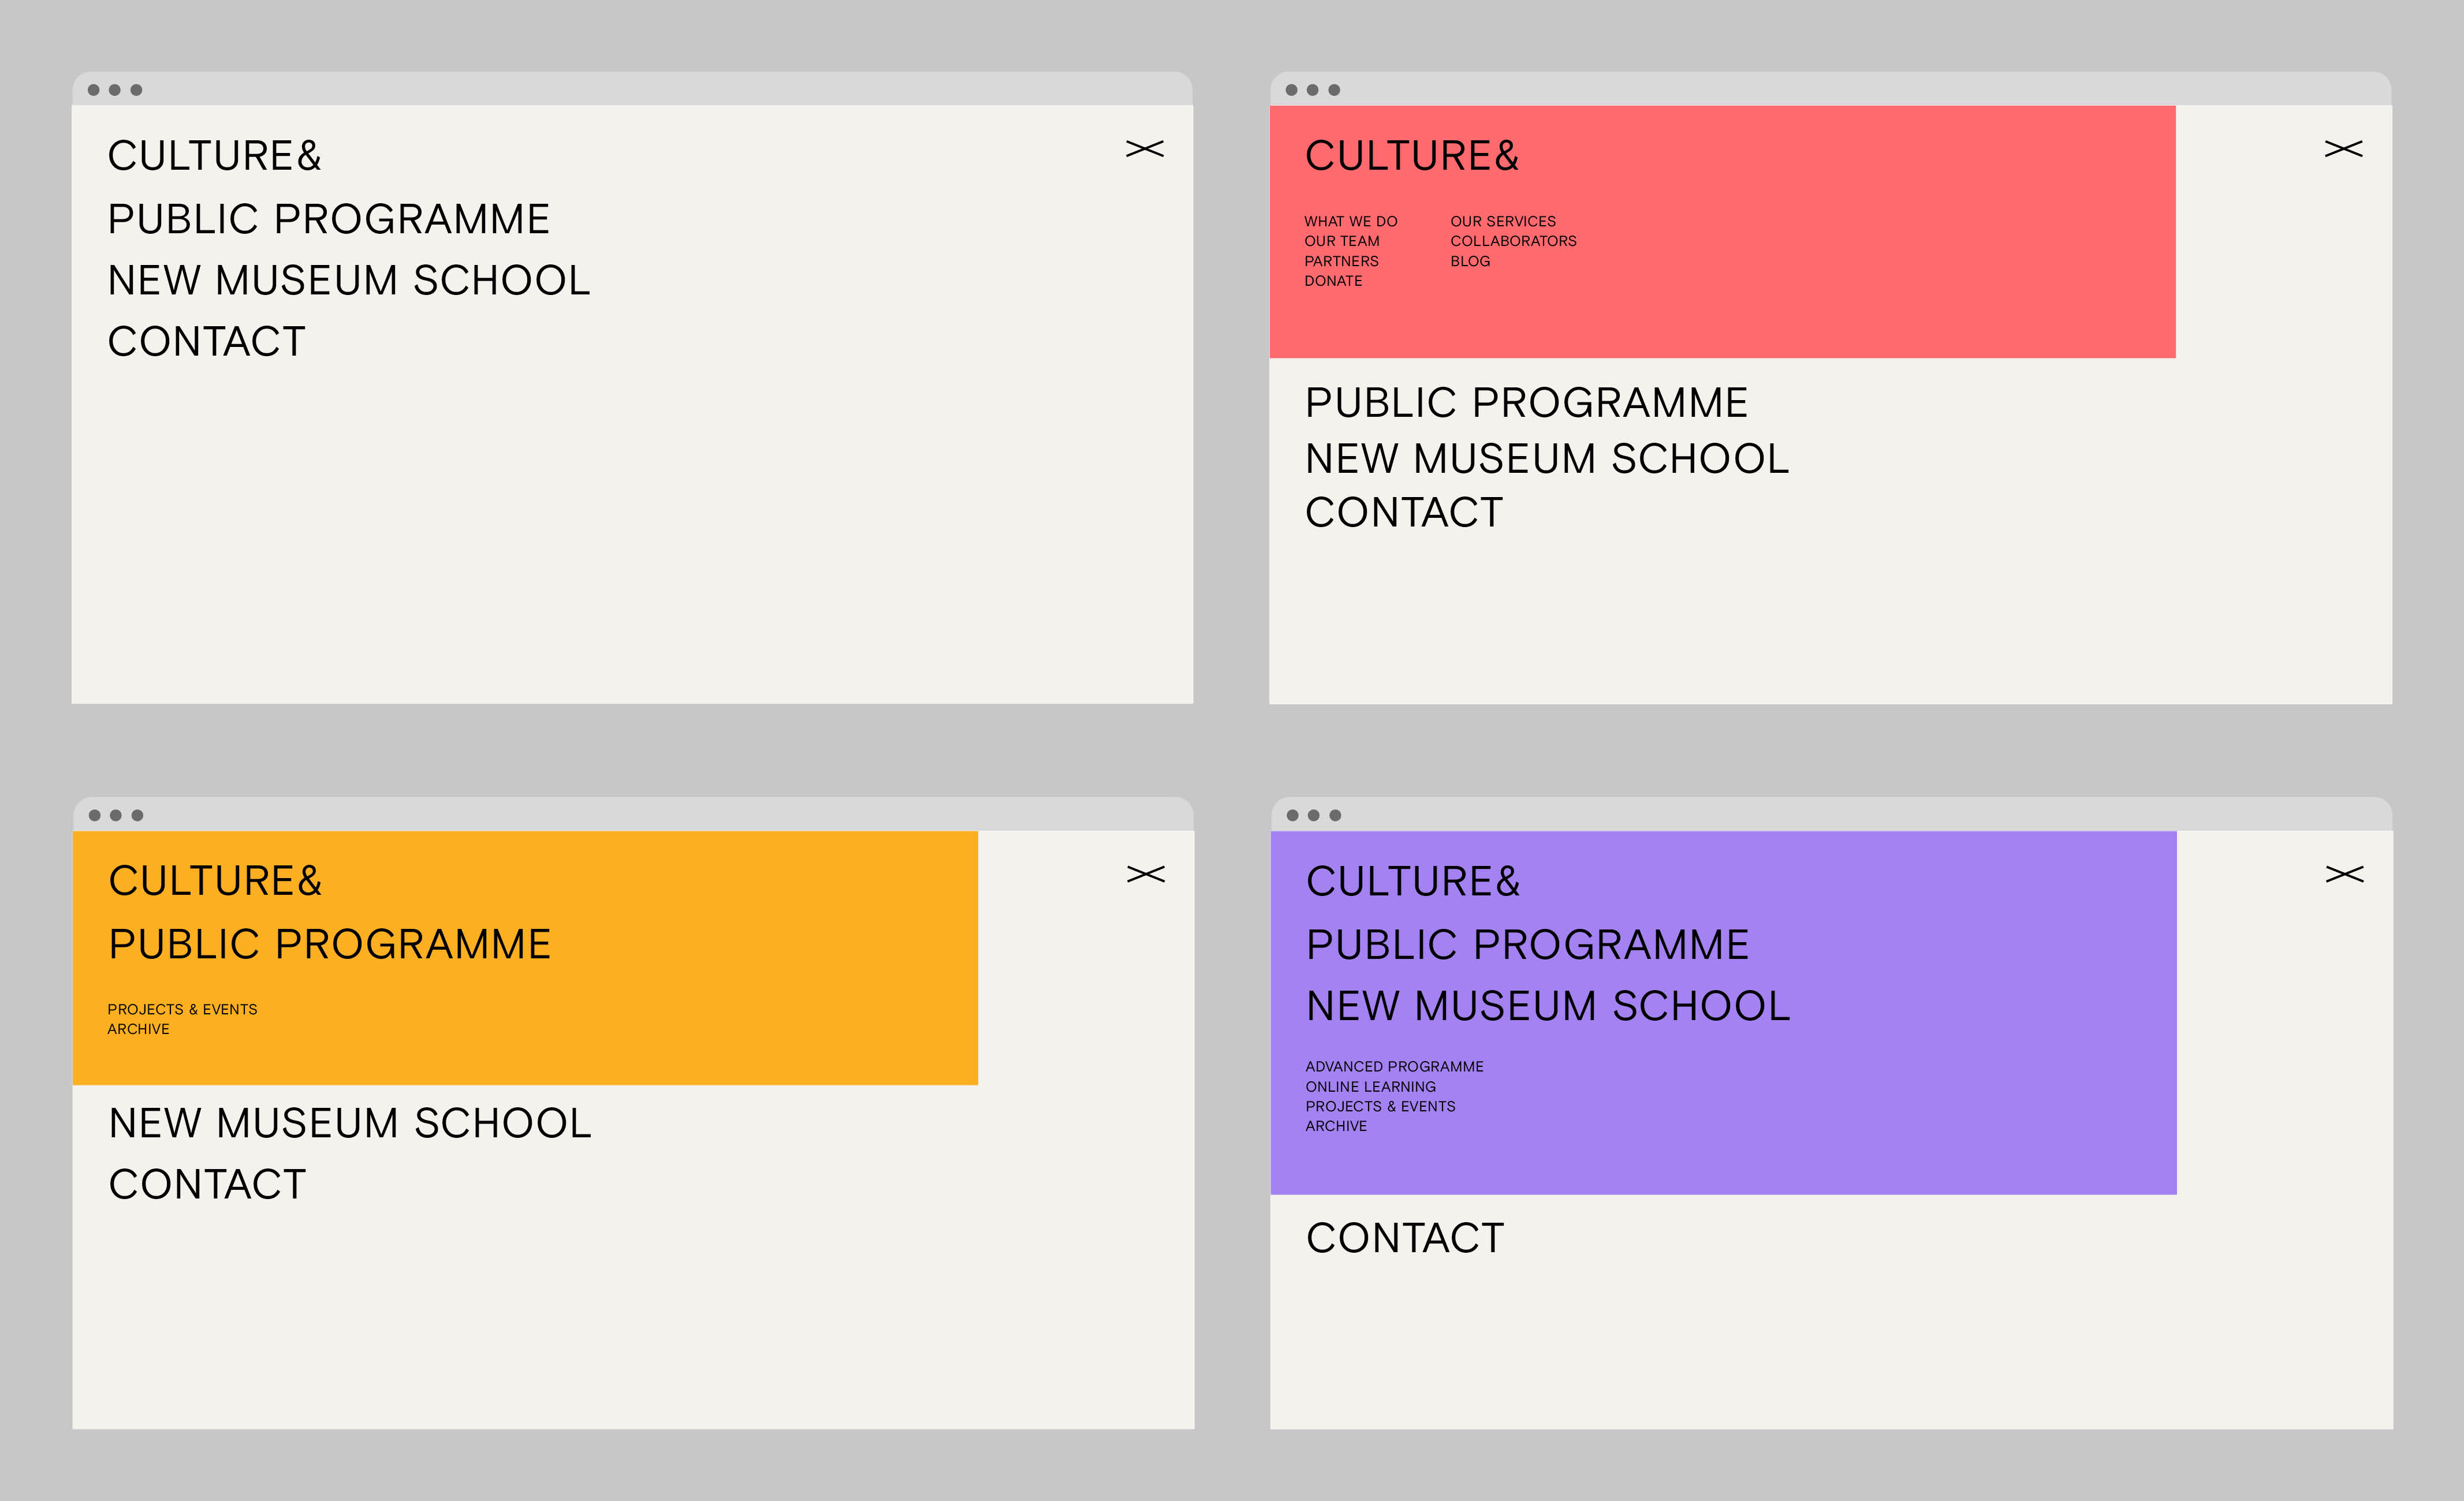Open Projects & Events in the orange panel

pos(182,1009)
